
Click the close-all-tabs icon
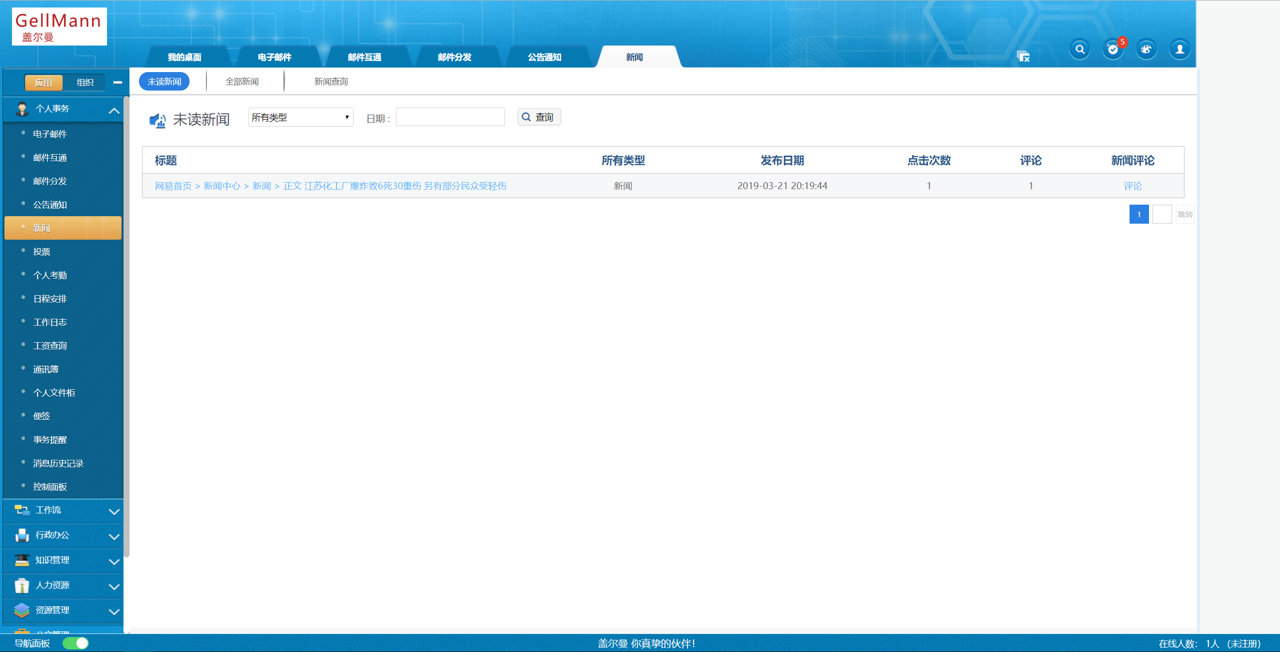1023,57
